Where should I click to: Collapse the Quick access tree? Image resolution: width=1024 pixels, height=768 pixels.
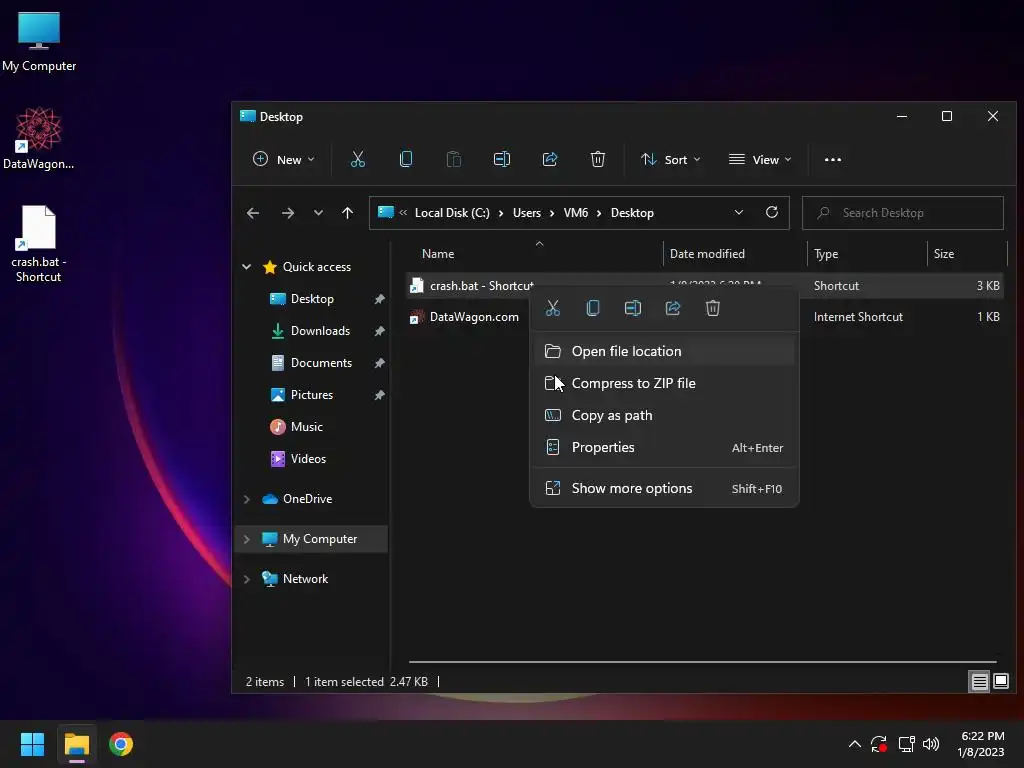tap(247, 266)
